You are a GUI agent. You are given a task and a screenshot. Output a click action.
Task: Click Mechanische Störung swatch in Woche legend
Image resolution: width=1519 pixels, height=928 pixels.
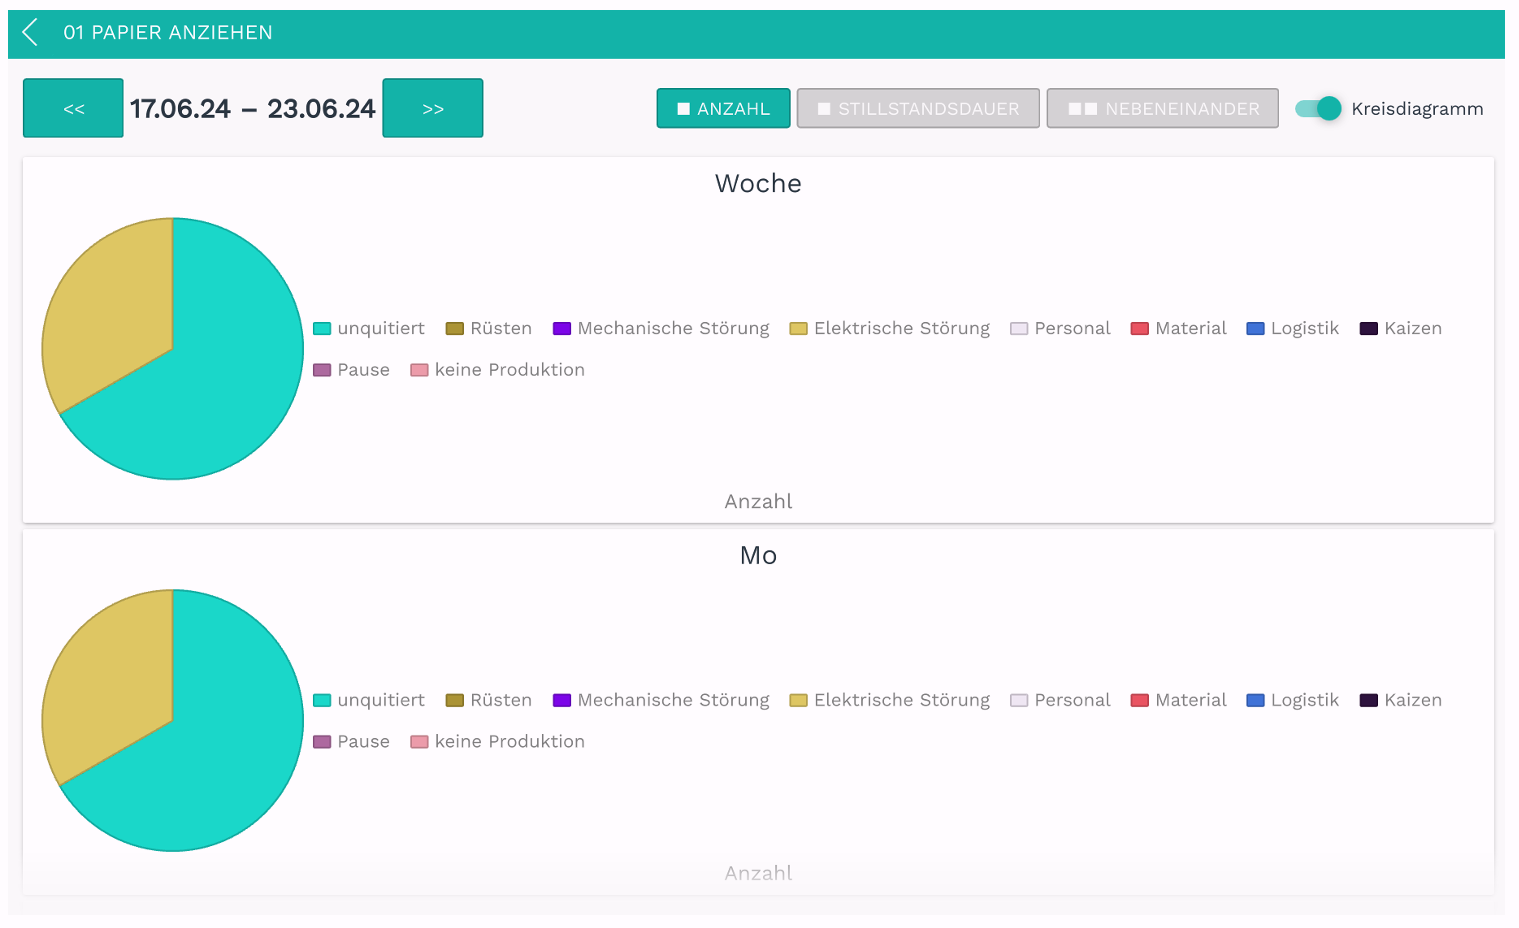[562, 329]
